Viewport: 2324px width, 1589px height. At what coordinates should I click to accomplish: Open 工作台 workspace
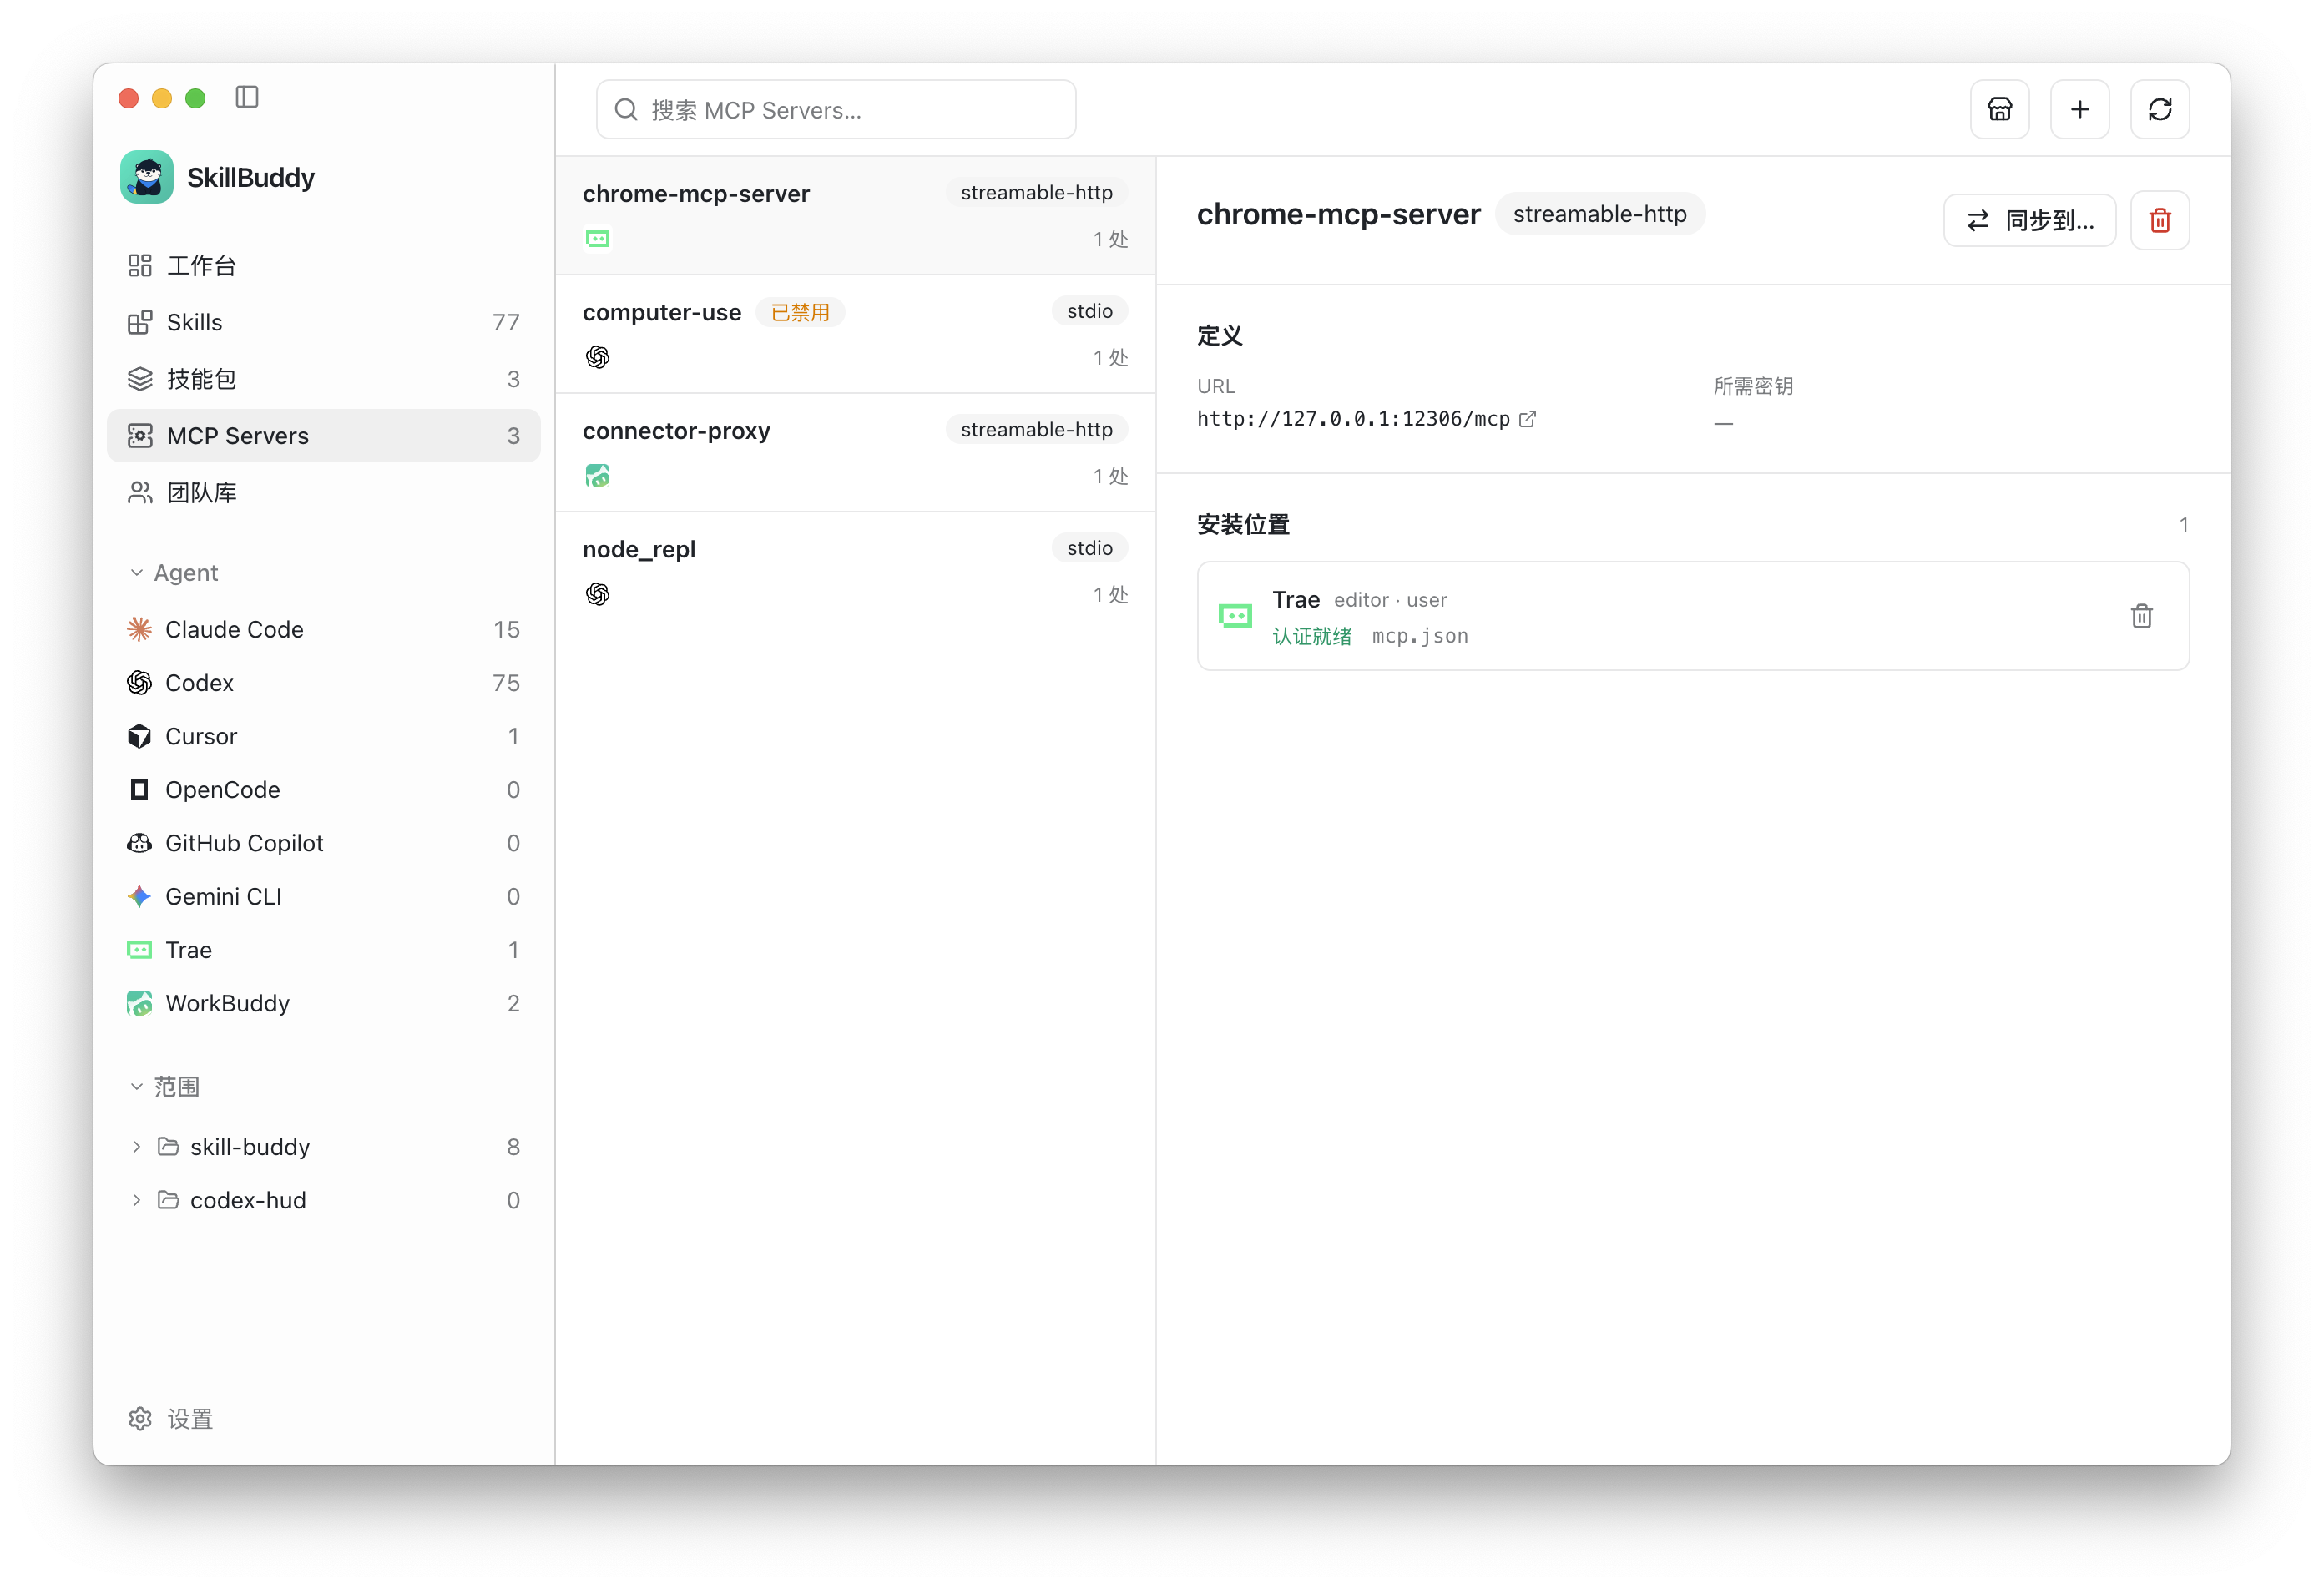tap(323, 265)
